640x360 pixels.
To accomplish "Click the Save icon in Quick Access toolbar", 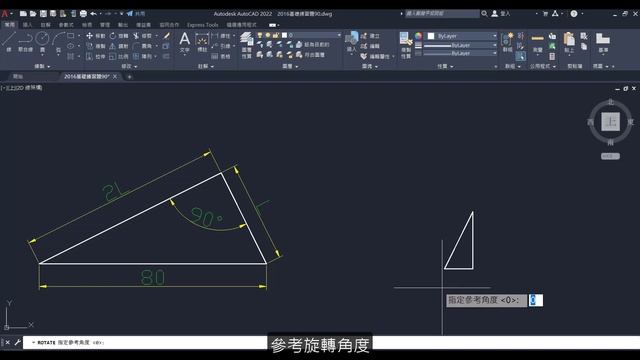I will (x=43, y=13).
